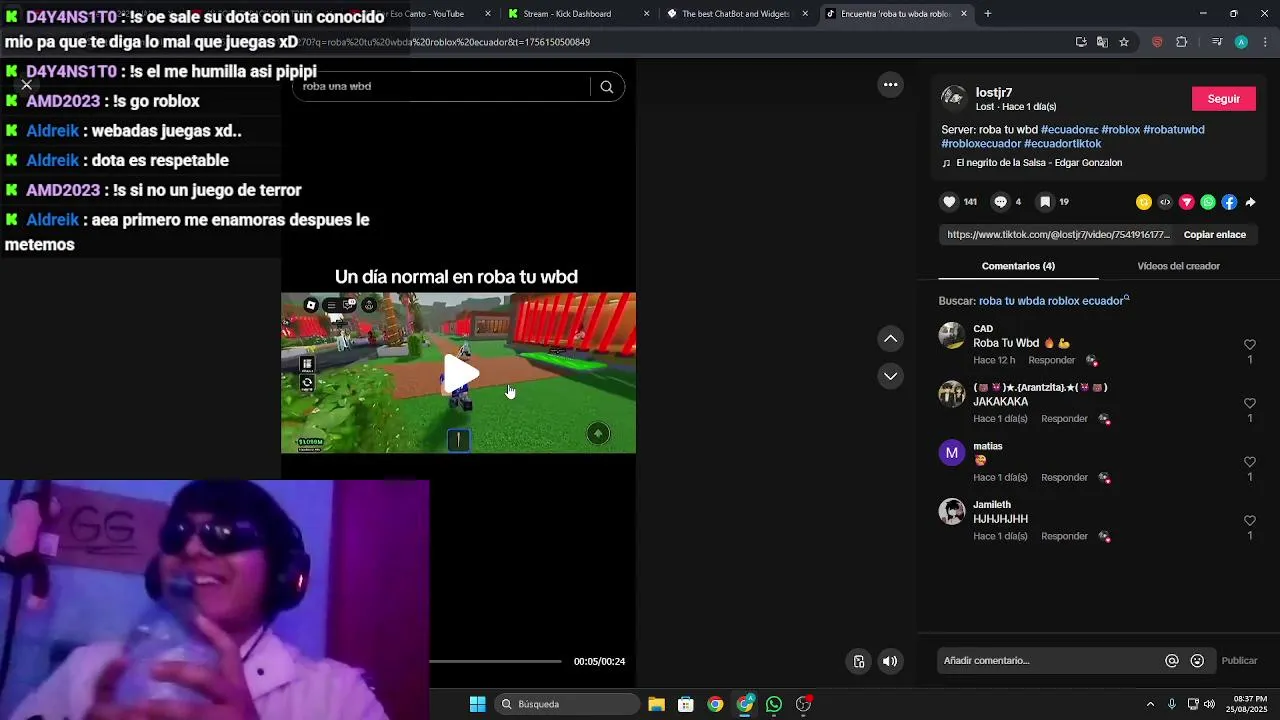Click the Publicar button
This screenshot has height=720, width=1280.
click(1239, 661)
